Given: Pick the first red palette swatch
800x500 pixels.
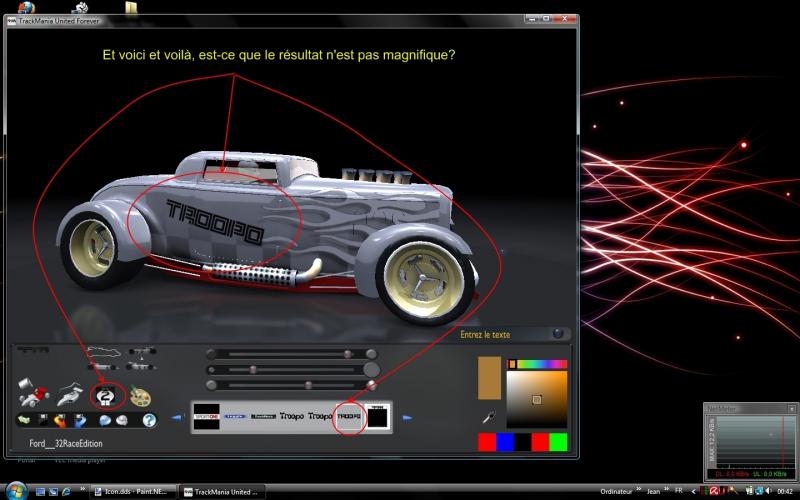Looking at the screenshot, I should (x=487, y=442).
